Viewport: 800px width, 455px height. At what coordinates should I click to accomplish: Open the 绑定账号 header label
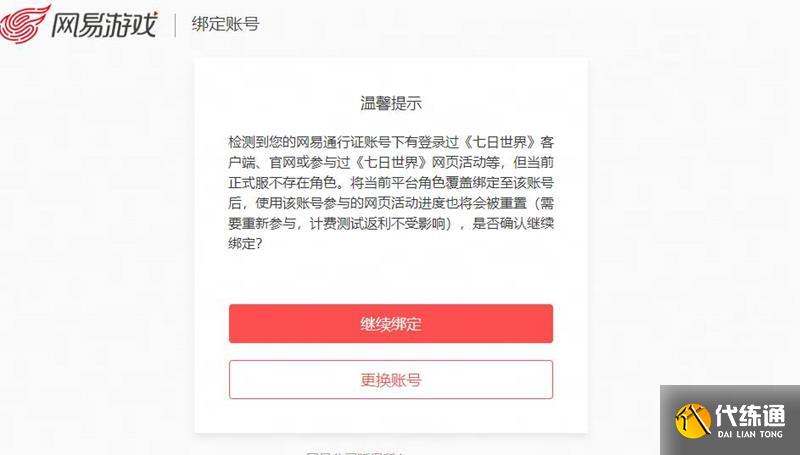click(226, 24)
